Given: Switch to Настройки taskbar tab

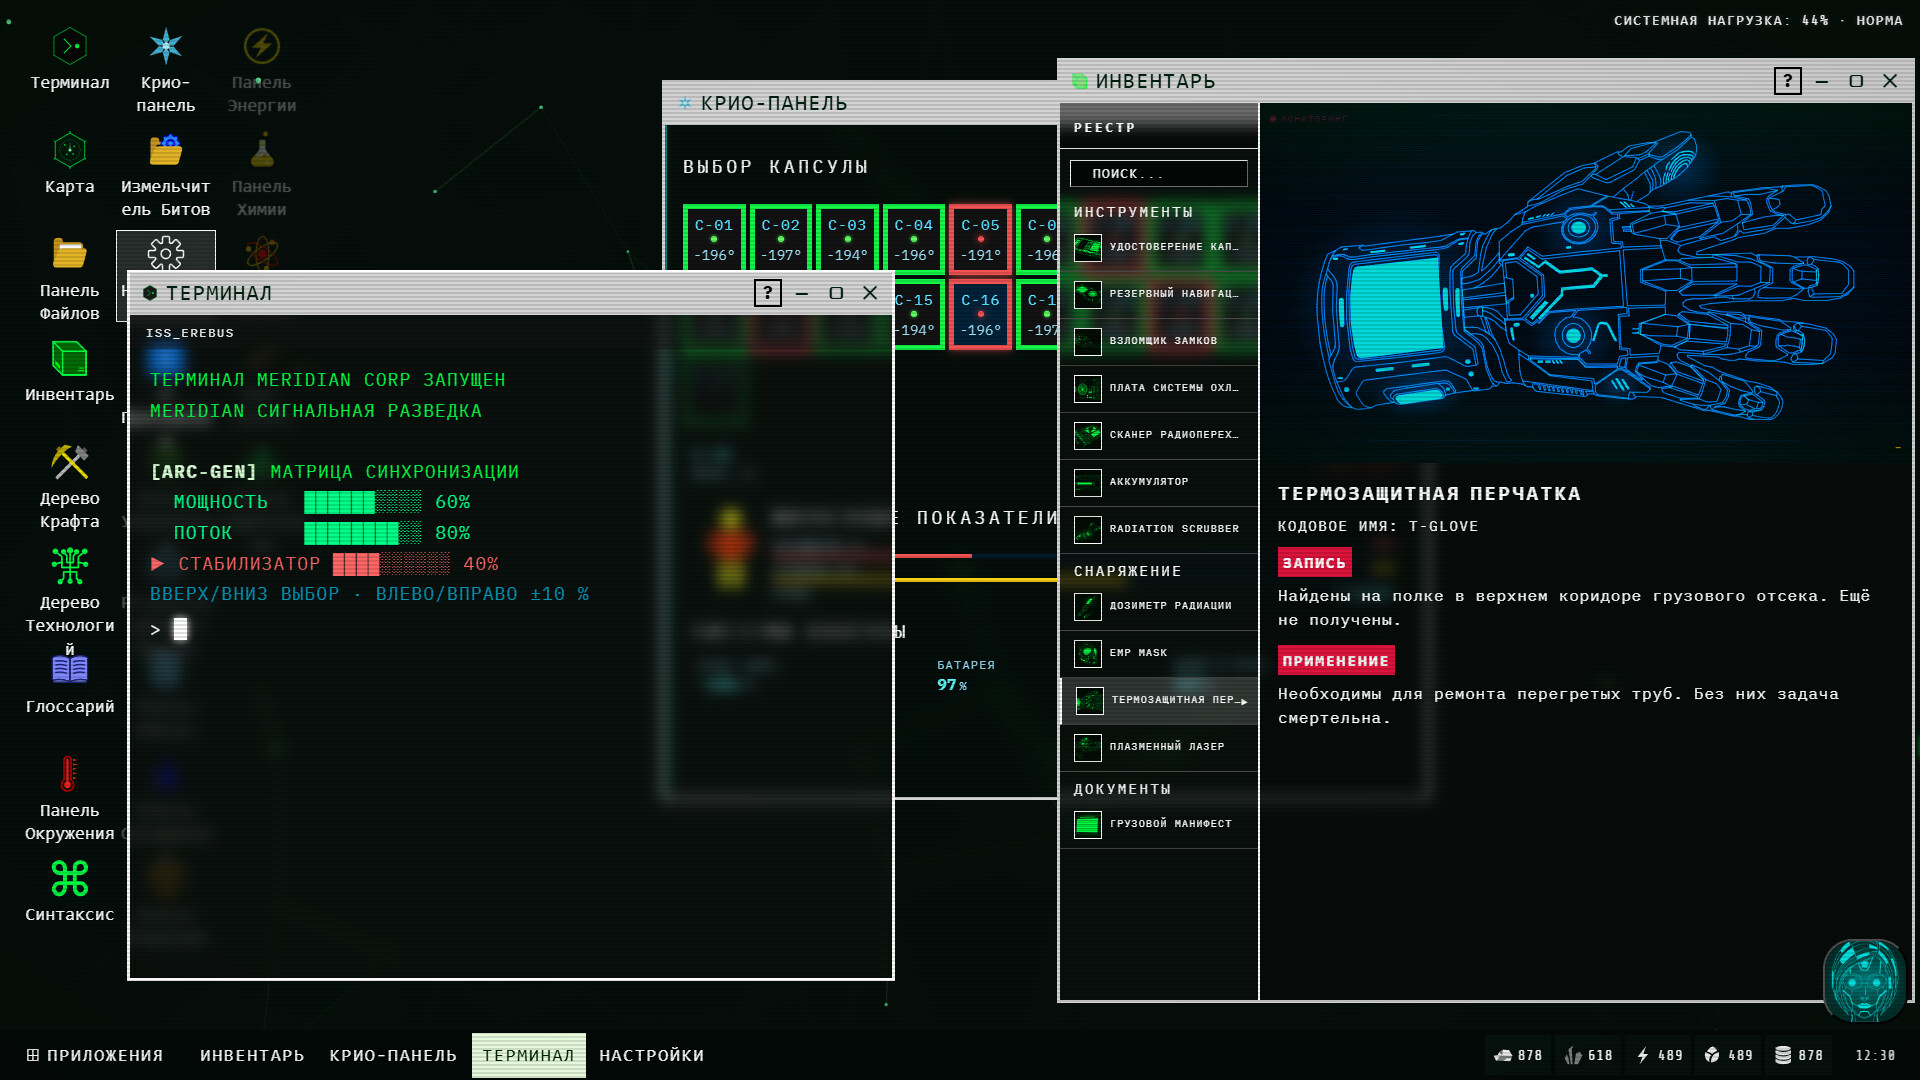Looking at the screenshot, I should click(652, 1055).
